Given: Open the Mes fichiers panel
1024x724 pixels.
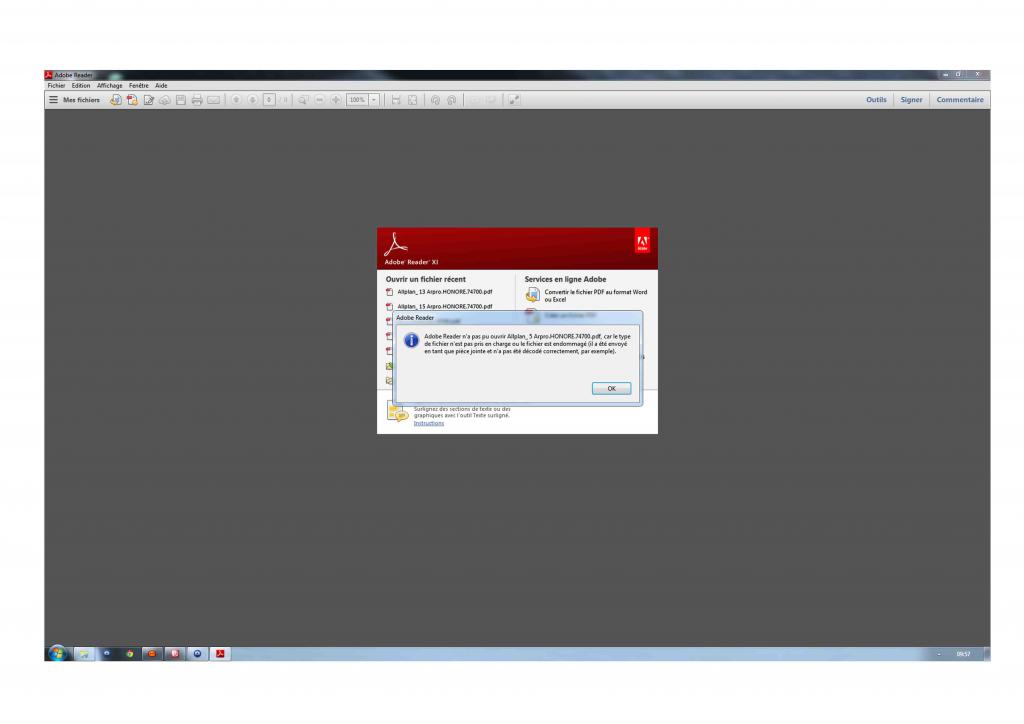Looking at the screenshot, I should coord(74,100).
